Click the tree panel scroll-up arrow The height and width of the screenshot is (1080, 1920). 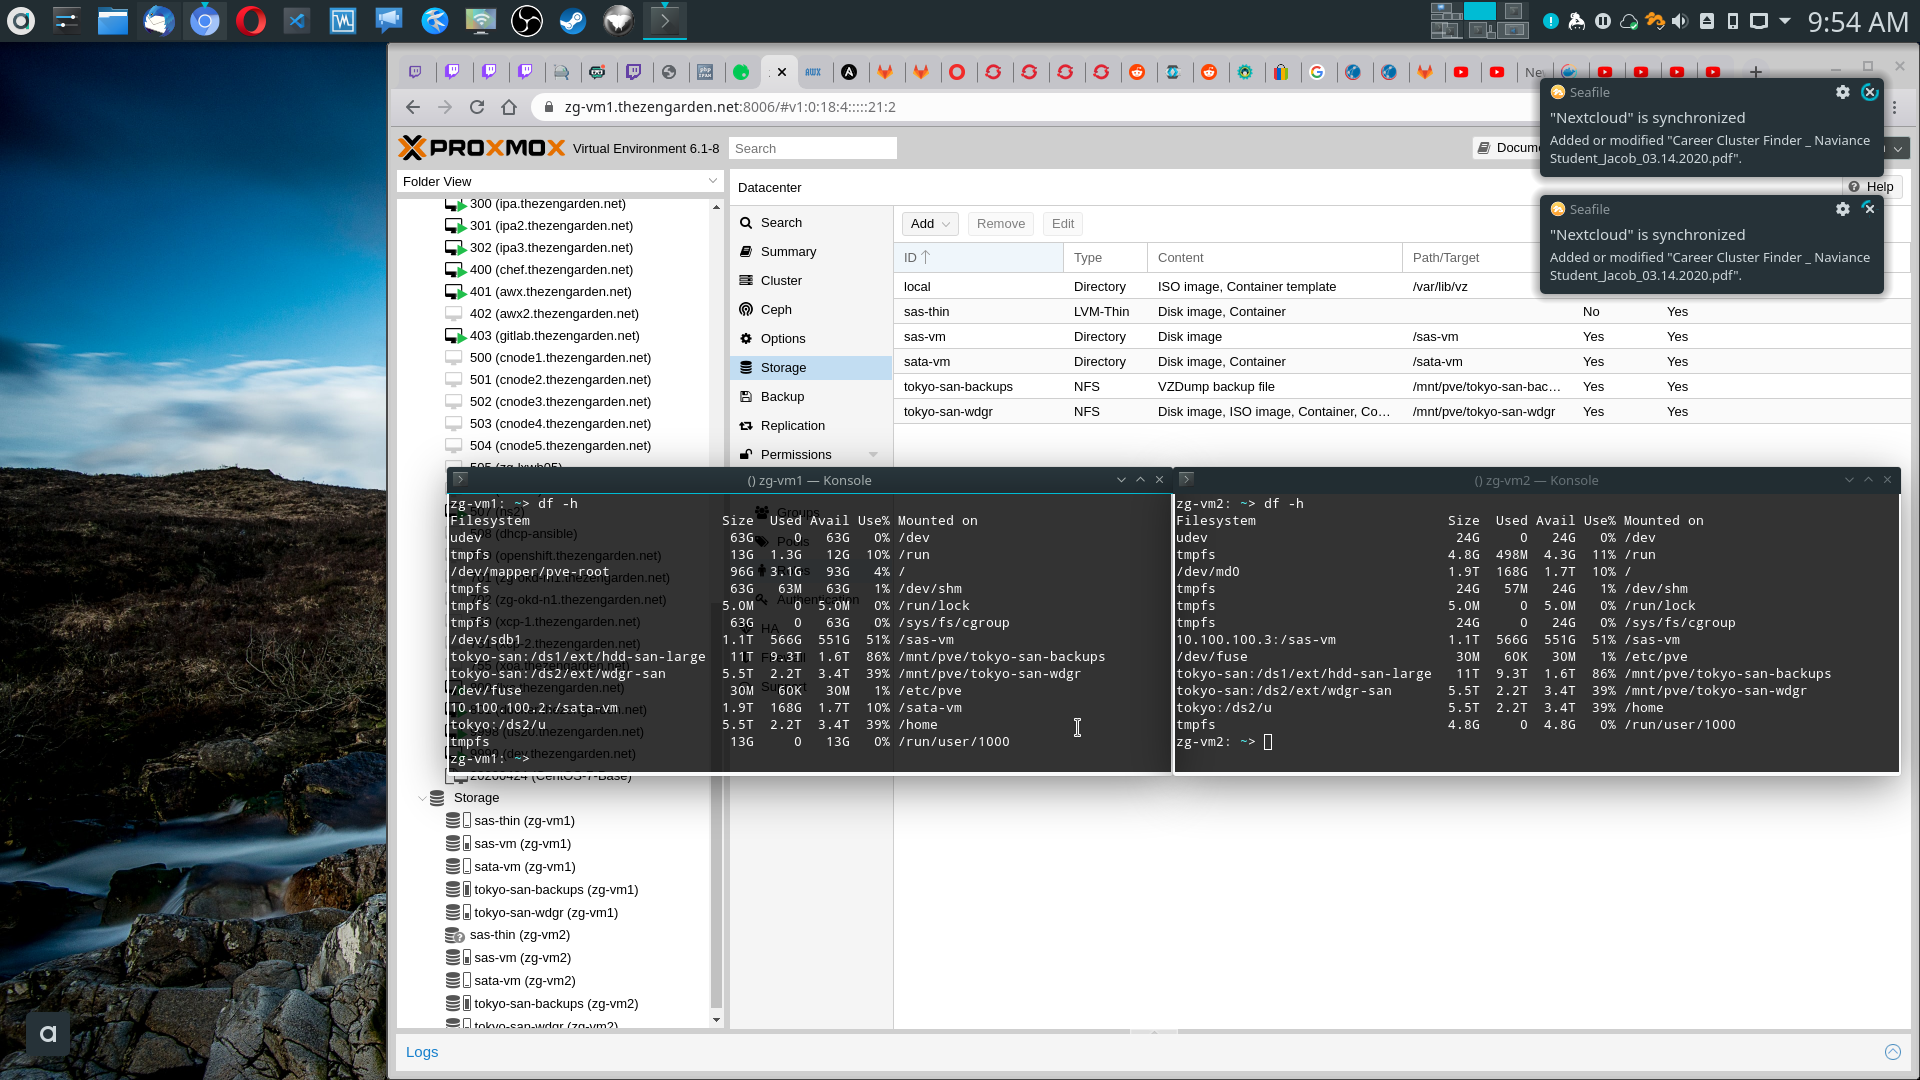coord(716,207)
